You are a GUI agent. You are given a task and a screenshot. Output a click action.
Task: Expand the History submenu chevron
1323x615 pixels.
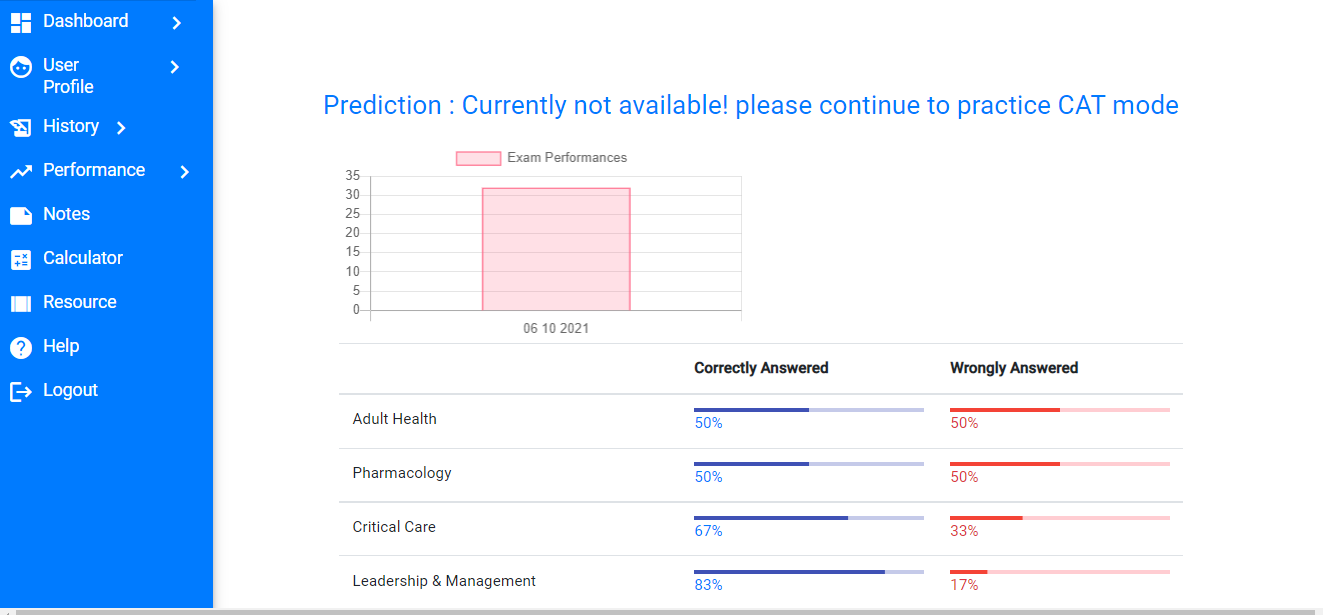(x=121, y=127)
